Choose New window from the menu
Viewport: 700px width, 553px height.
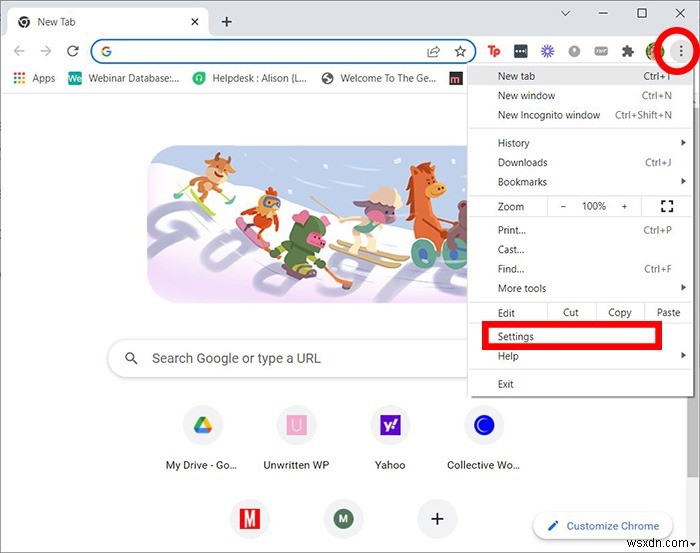580,96
